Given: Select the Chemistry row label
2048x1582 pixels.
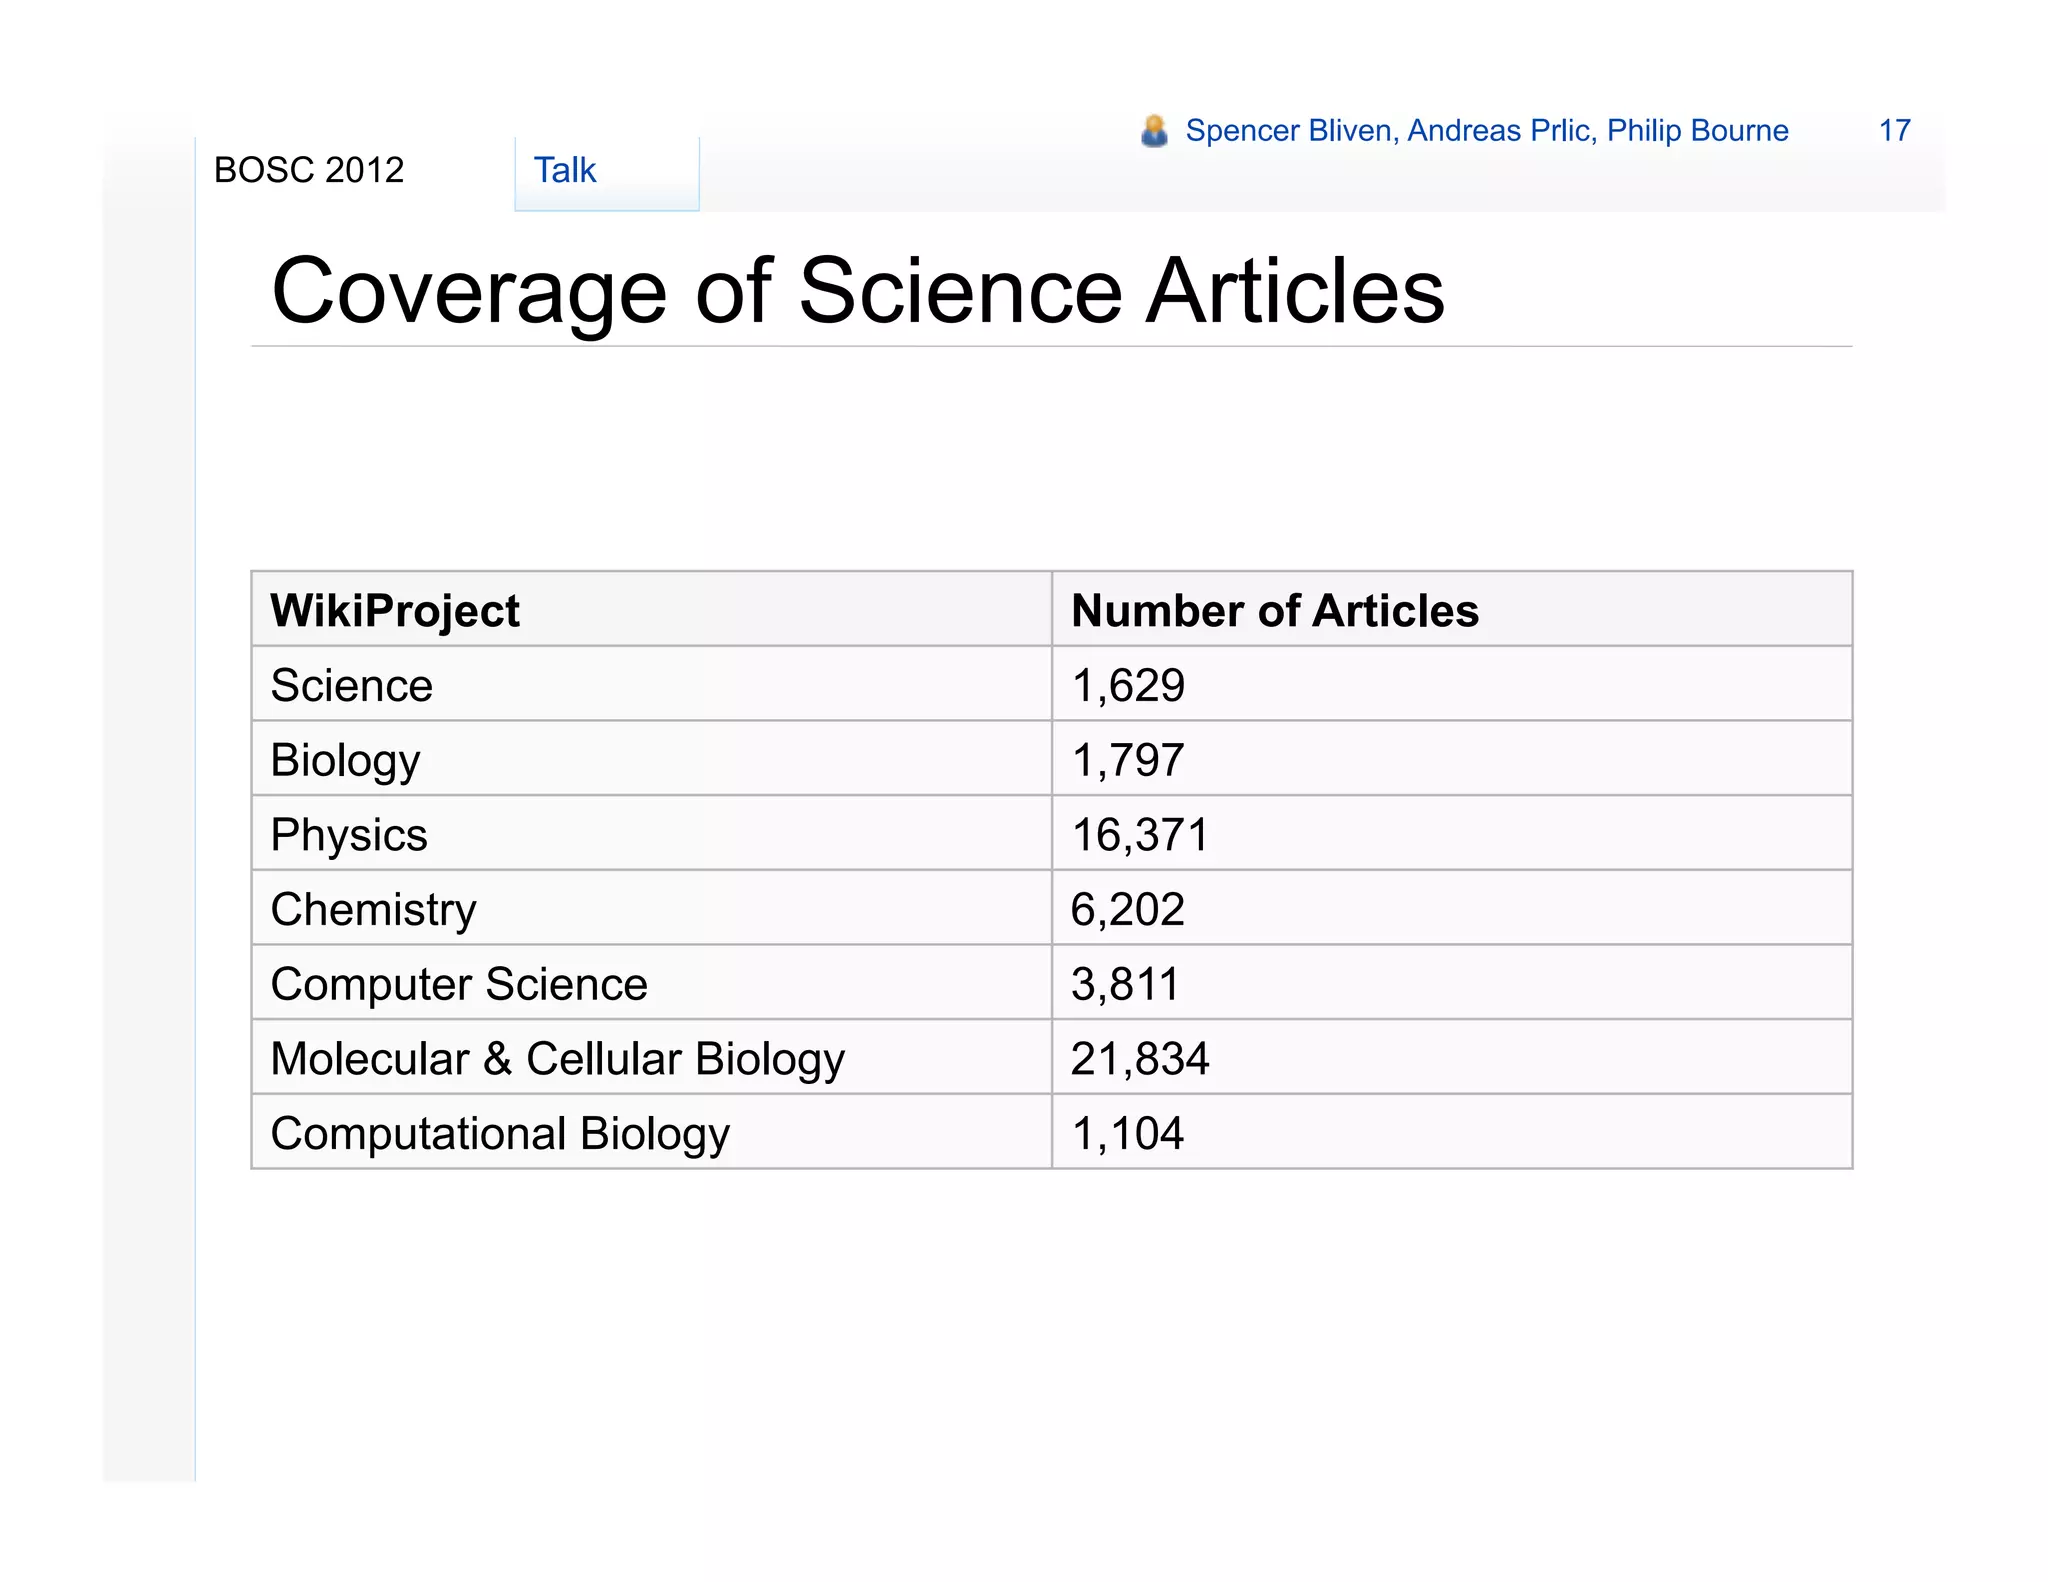Looking at the screenshot, I should (374, 910).
